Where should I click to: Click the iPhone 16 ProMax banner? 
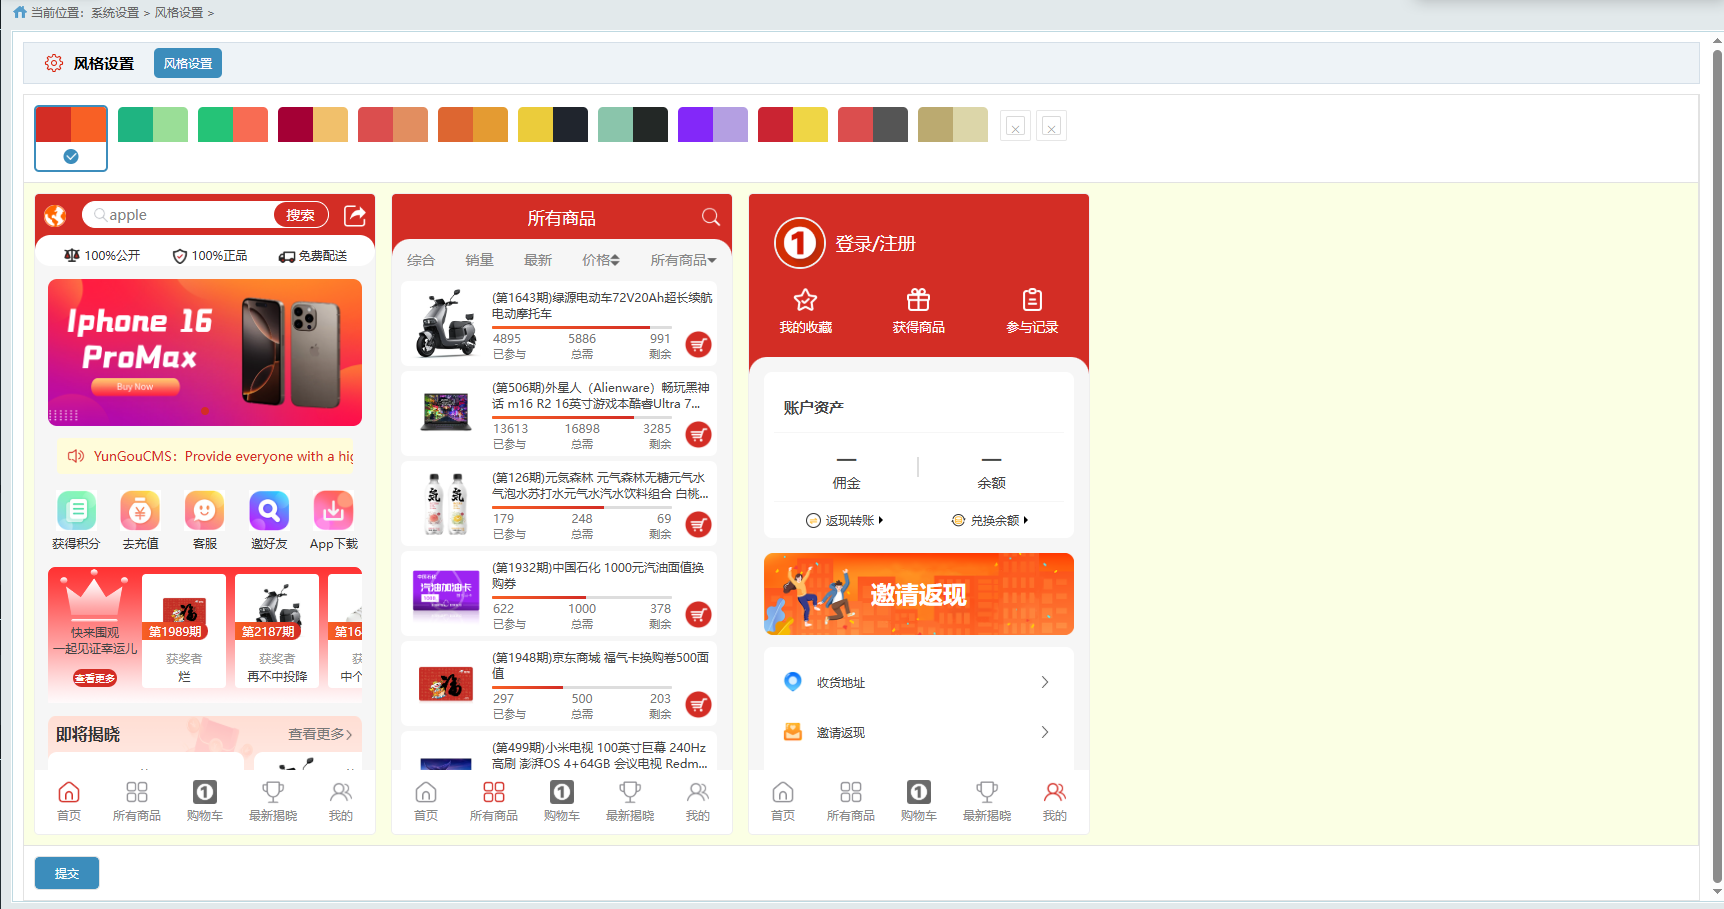click(x=205, y=352)
